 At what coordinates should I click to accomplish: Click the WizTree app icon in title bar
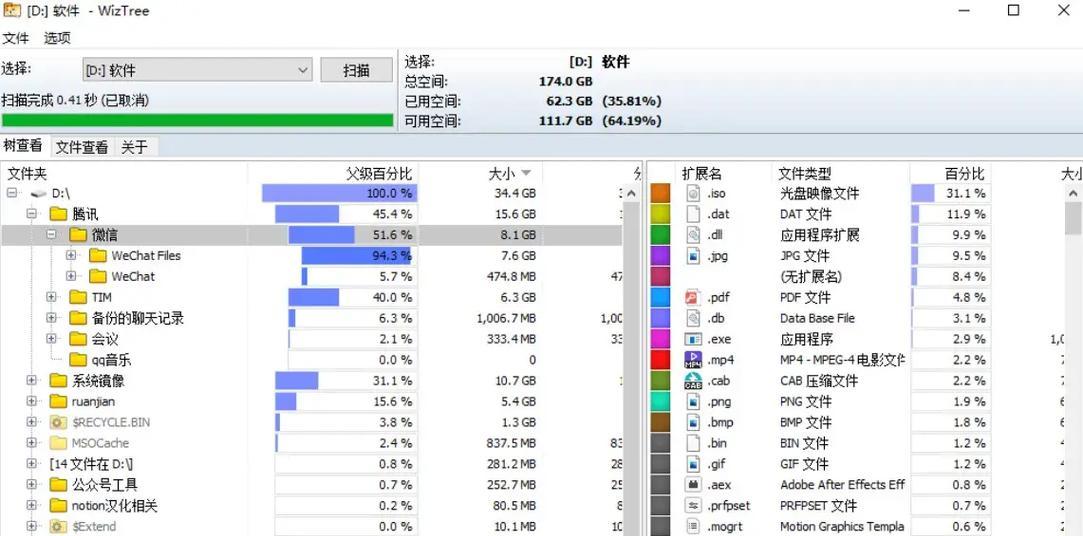[11, 11]
